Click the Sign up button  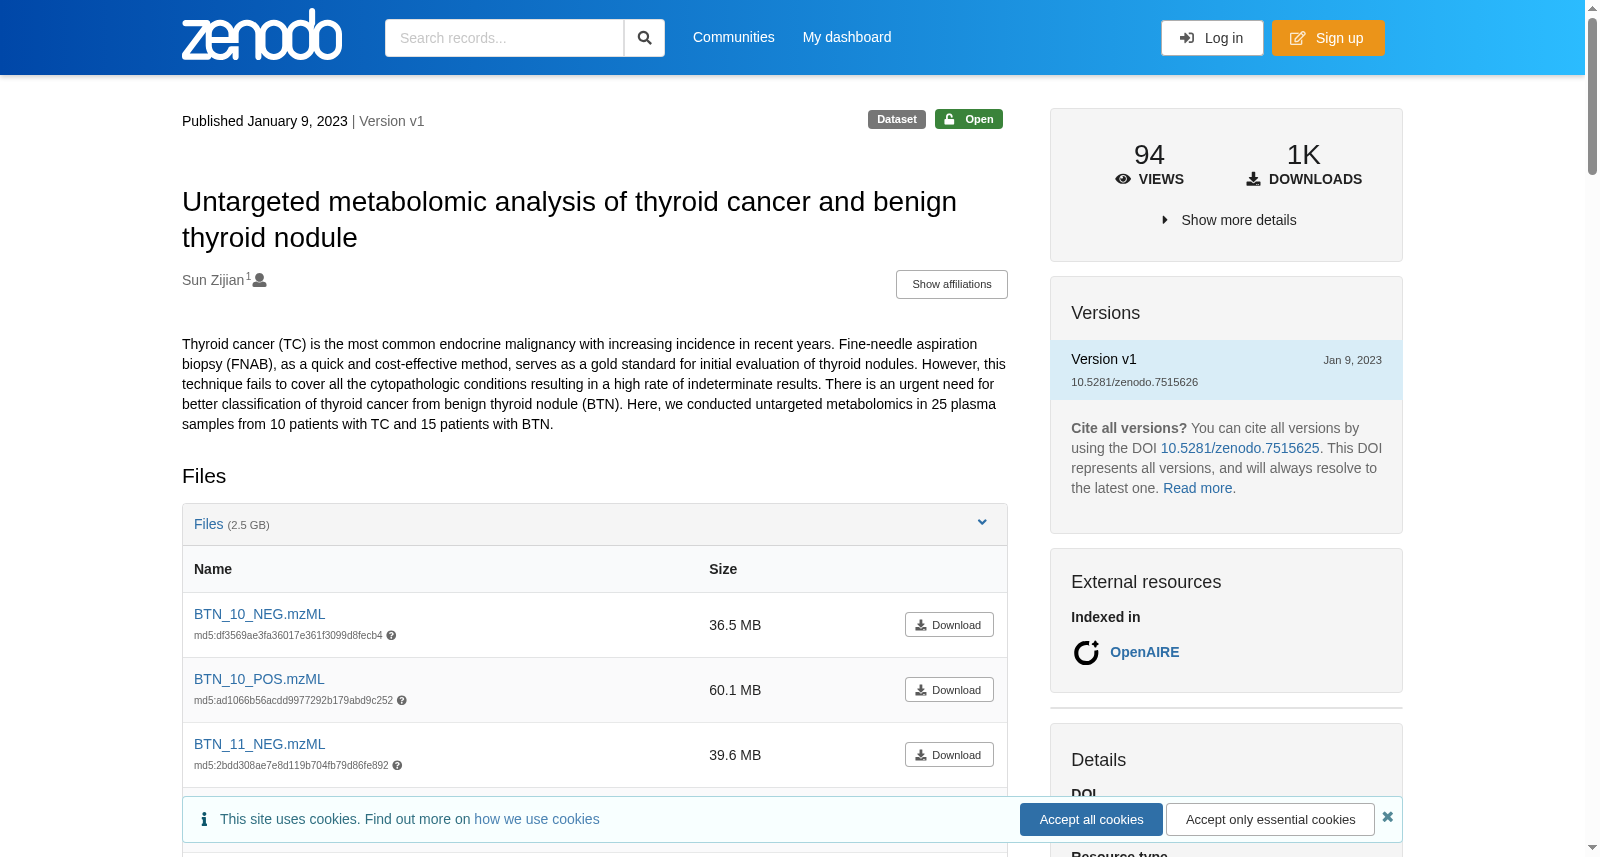click(1328, 38)
